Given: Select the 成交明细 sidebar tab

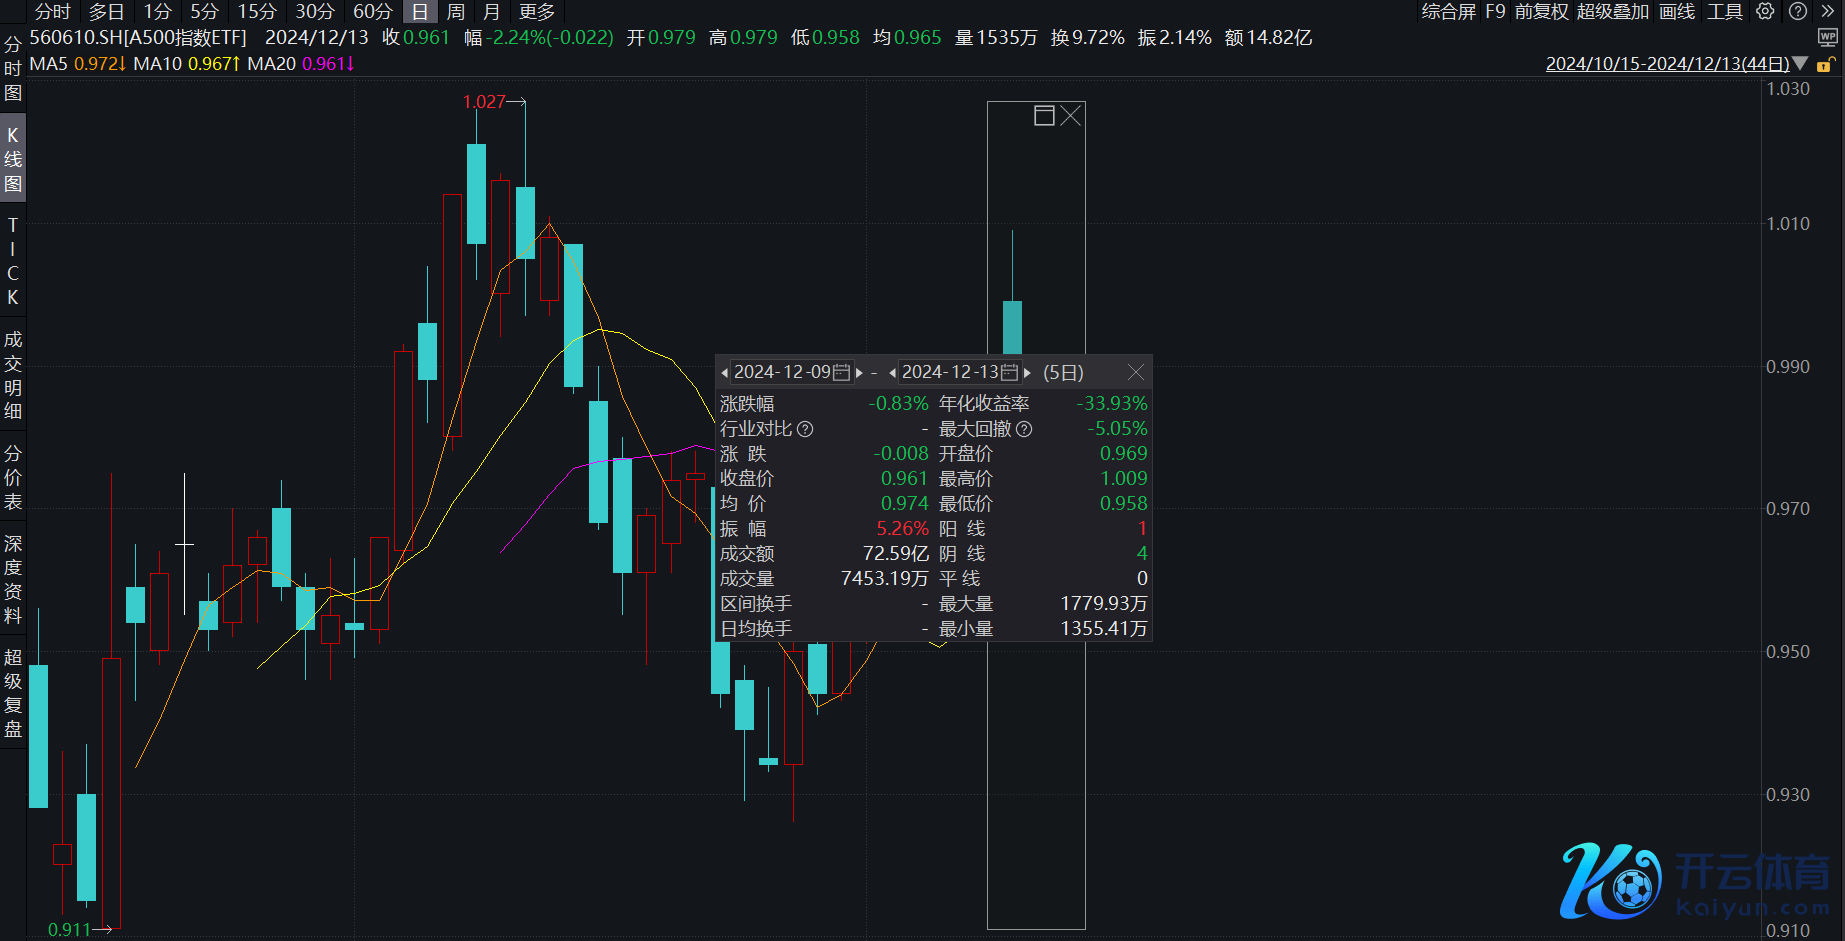Looking at the screenshot, I should tap(13, 375).
